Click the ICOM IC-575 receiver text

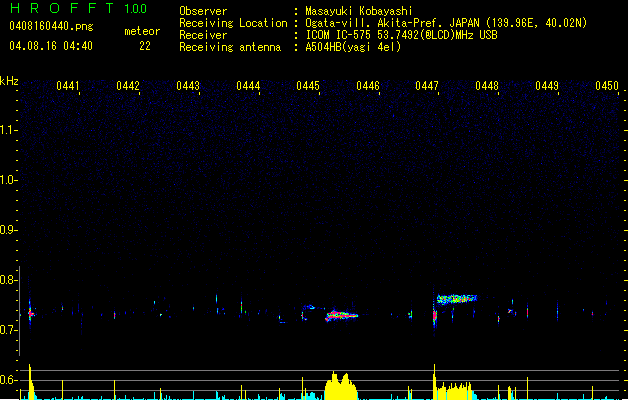tap(401, 35)
